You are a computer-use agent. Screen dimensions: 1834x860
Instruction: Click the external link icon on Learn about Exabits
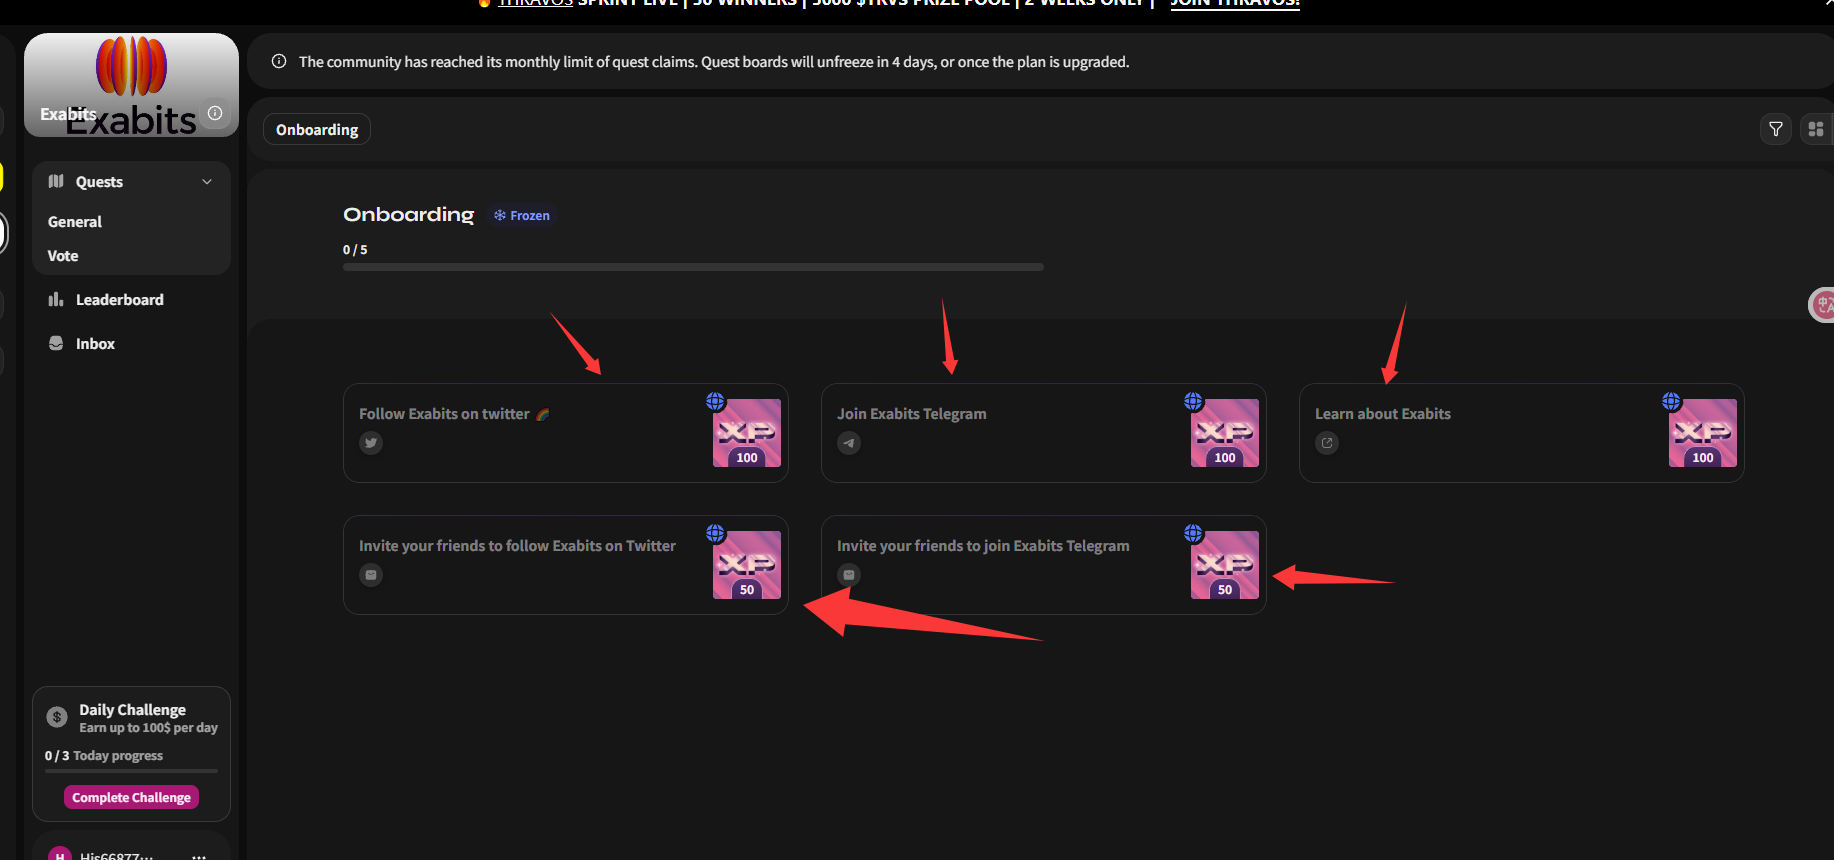[1327, 443]
